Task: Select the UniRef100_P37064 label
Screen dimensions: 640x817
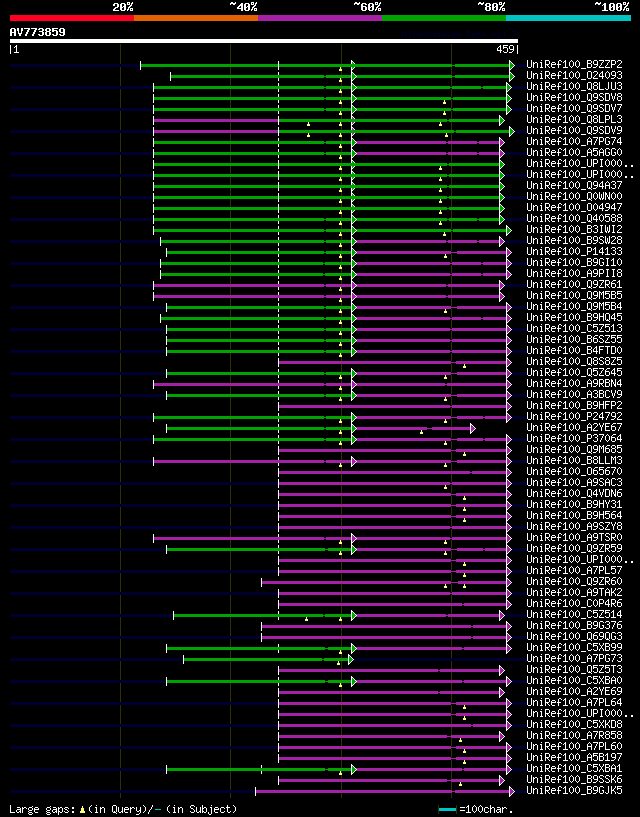Action: [574, 439]
